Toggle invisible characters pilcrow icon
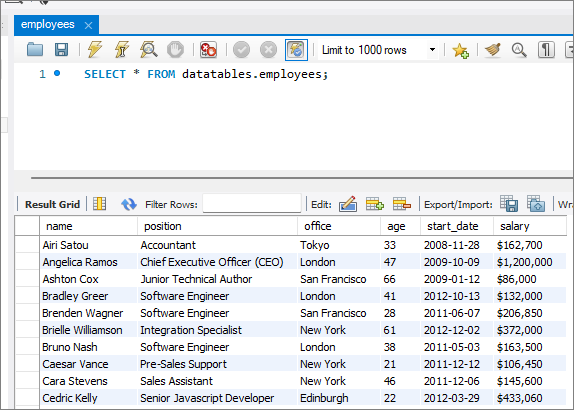This screenshot has width=574, height=410. 546,50
